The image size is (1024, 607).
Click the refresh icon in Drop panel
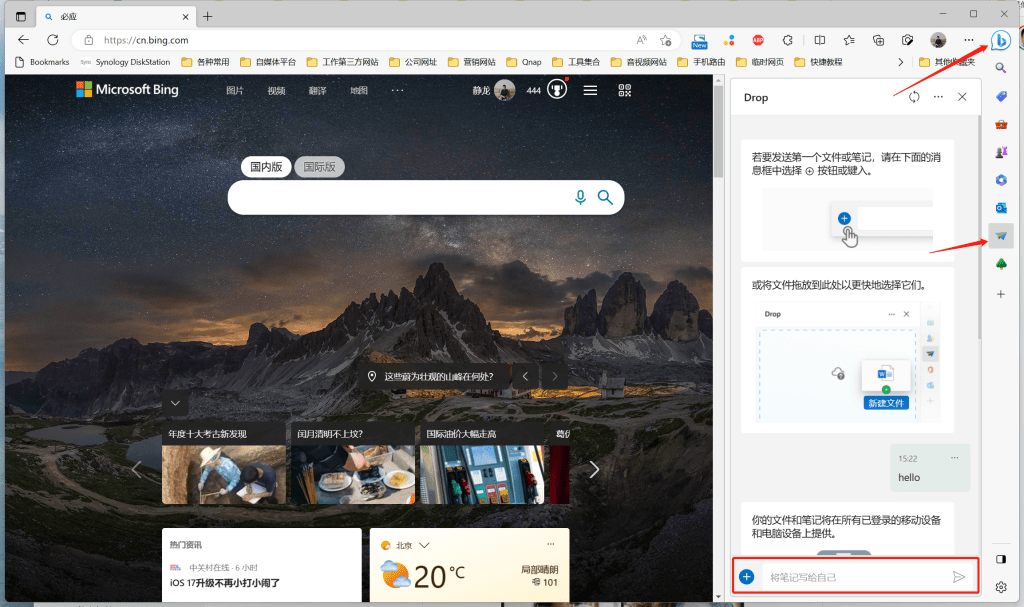click(x=914, y=97)
